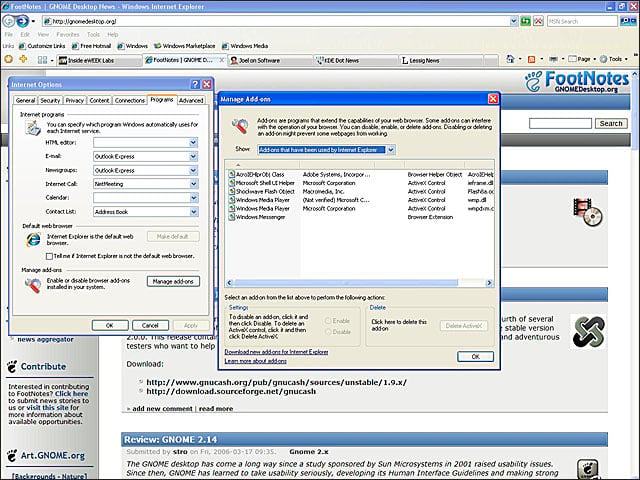Click the browser Back arrow button
The height and width of the screenshot is (480, 640).
click(9, 21)
